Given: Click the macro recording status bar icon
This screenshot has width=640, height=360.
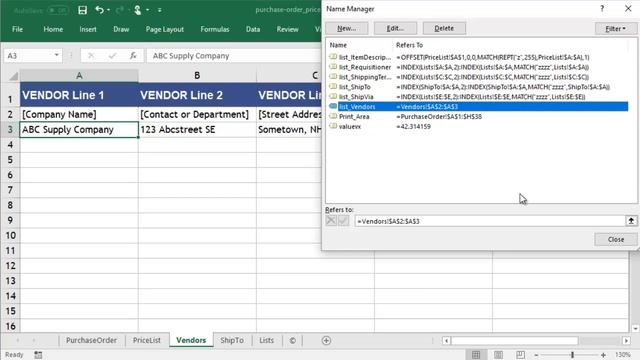Looking at the screenshot, I should coord(38,355).
